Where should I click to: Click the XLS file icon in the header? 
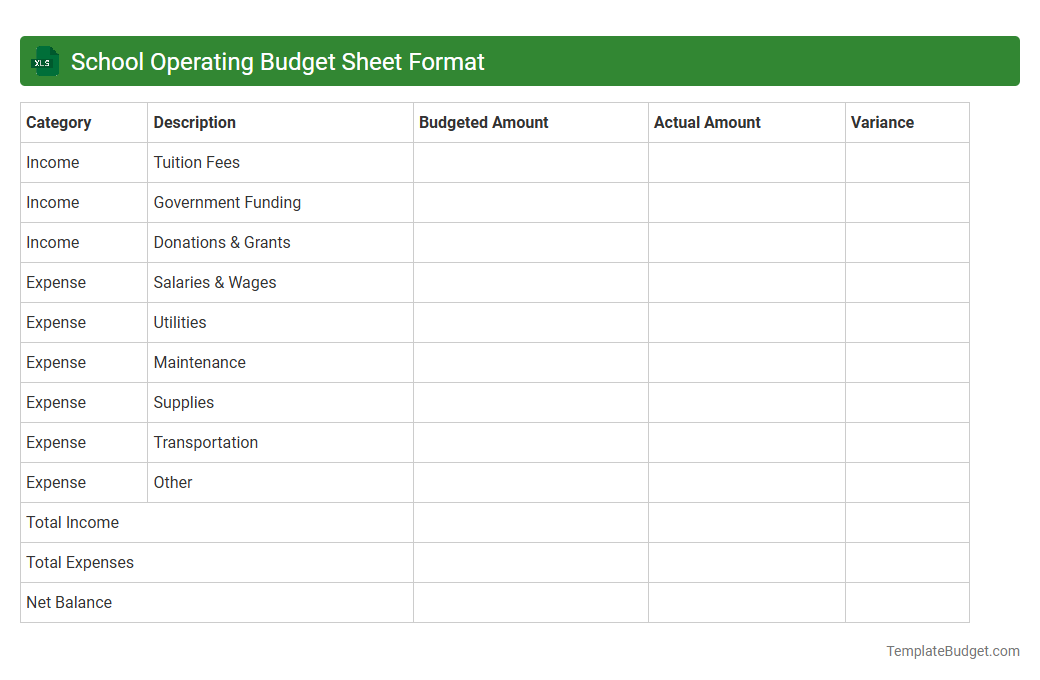[x=44, y=61]
